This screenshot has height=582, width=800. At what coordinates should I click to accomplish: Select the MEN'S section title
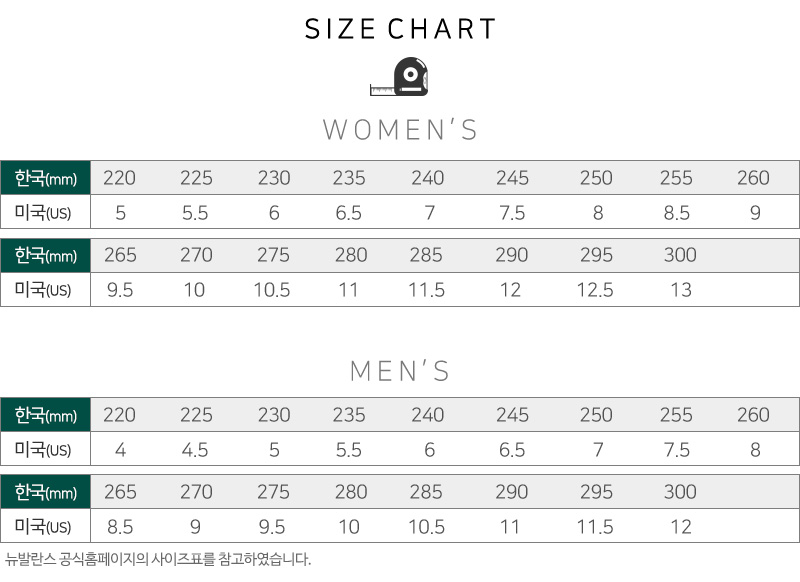click(400, 371)
